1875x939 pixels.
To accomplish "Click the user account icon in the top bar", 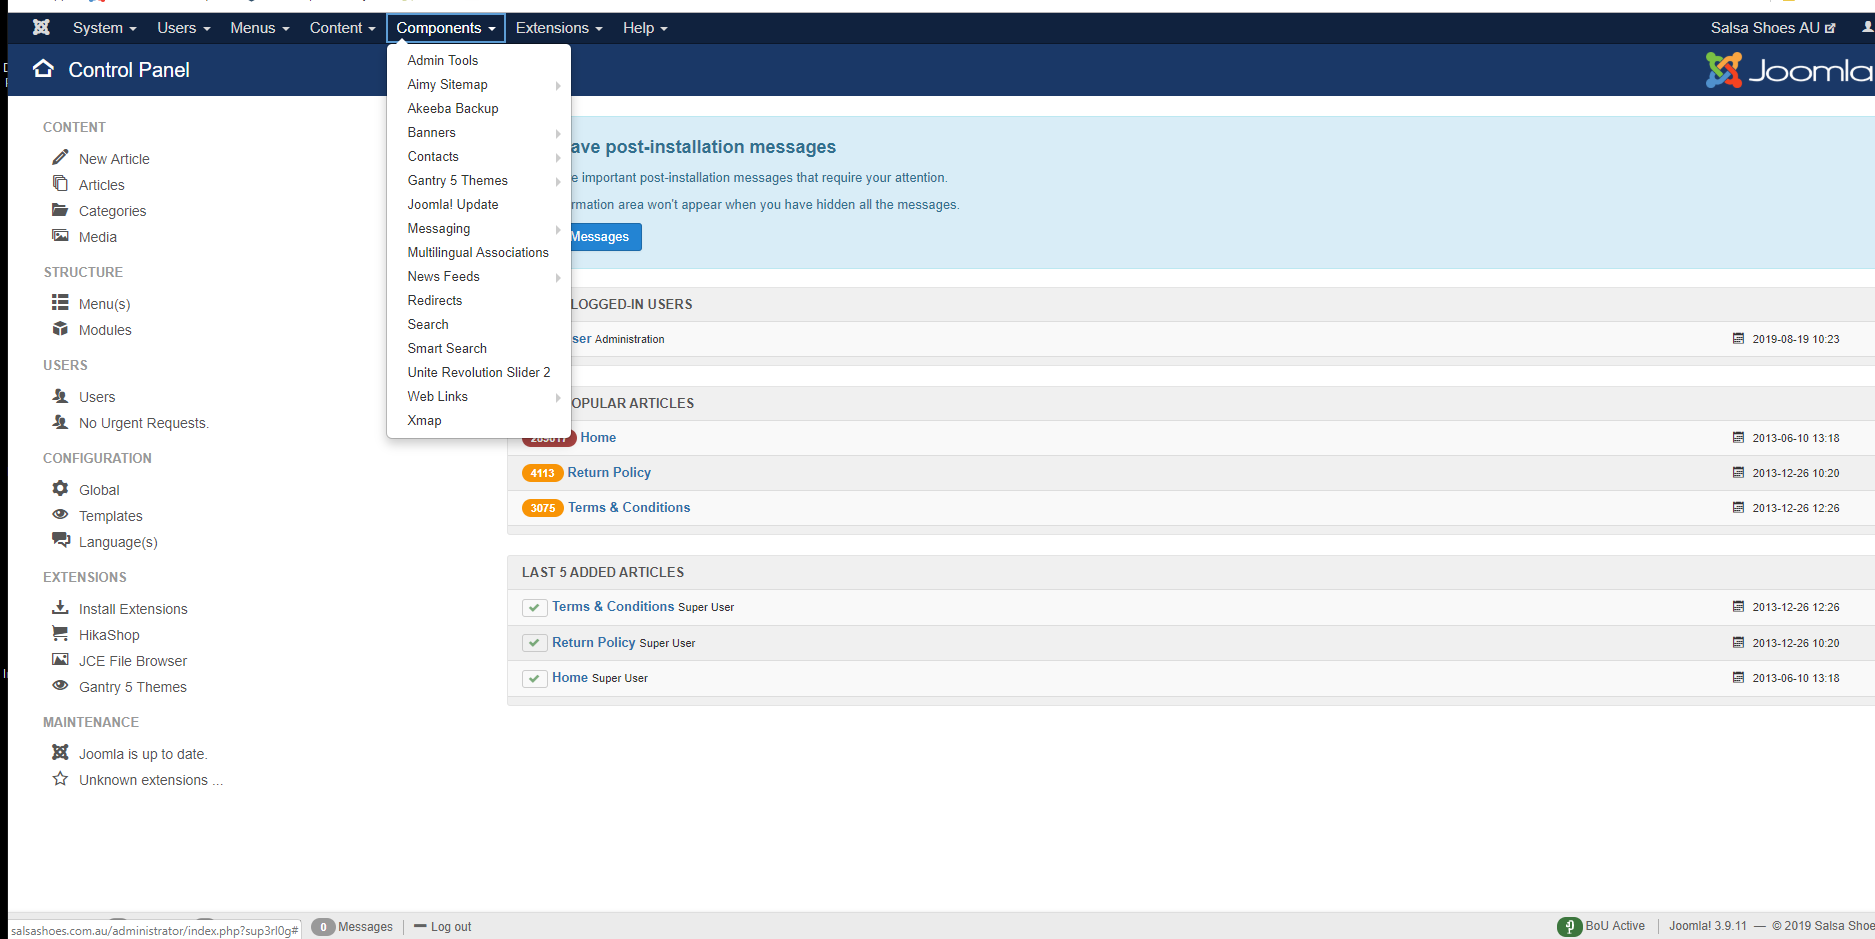I will (x=1867, y=27).
